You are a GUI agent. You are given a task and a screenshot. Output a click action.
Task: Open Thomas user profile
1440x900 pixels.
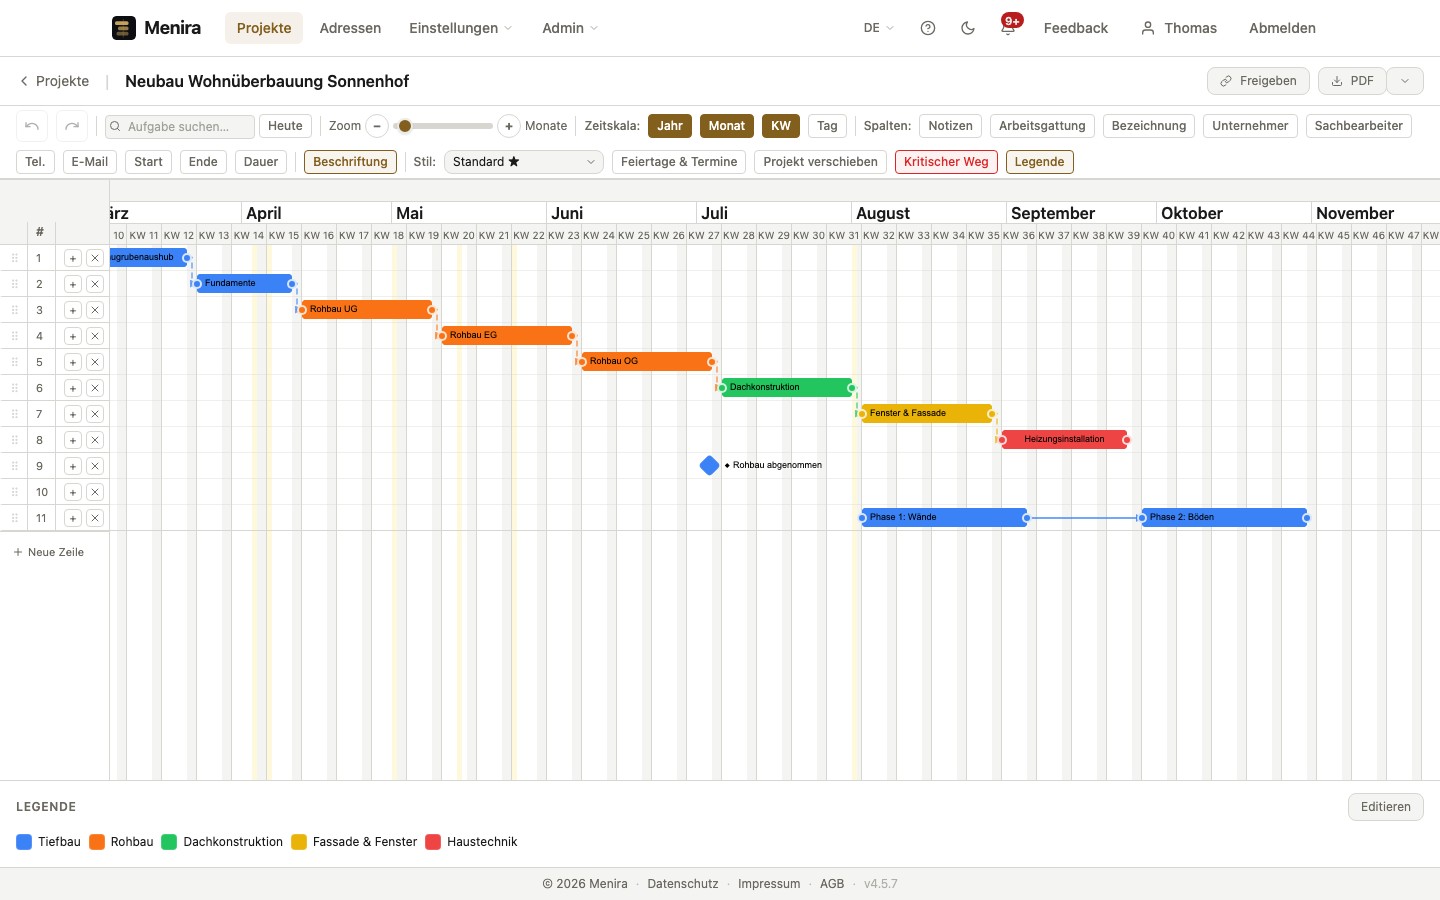1179,28
